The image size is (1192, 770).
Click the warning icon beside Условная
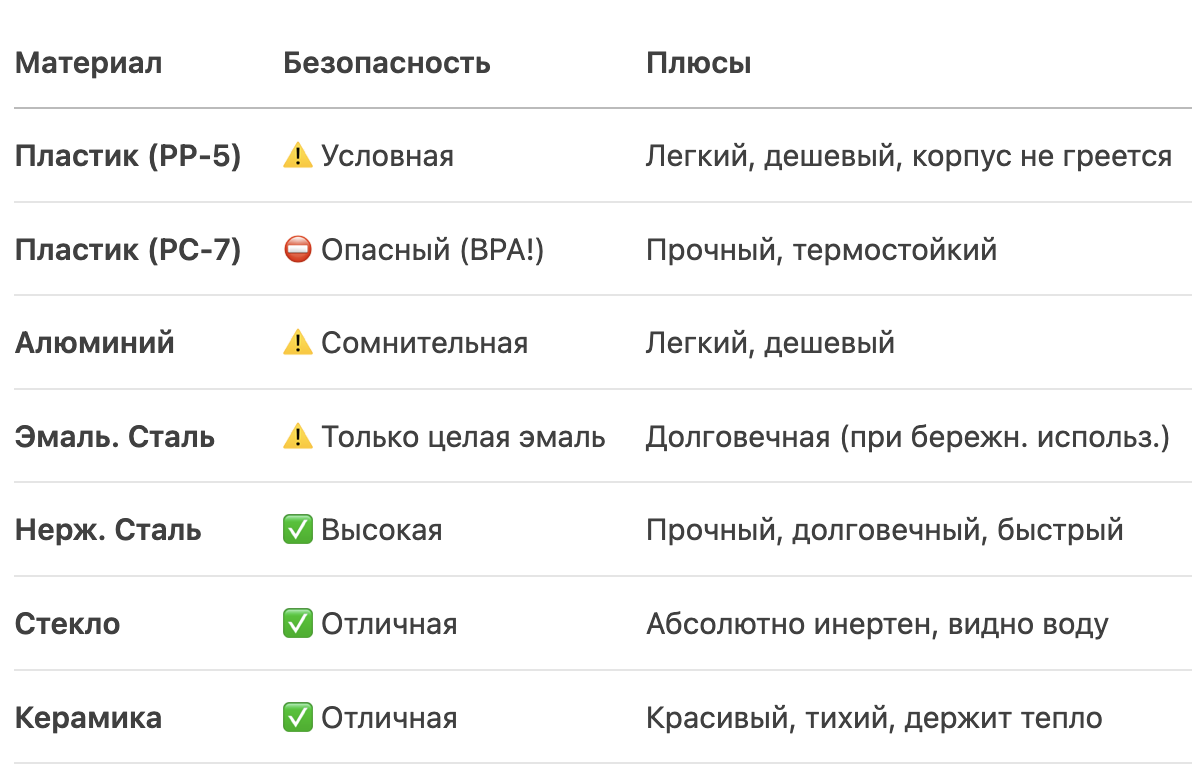(297, 156)
